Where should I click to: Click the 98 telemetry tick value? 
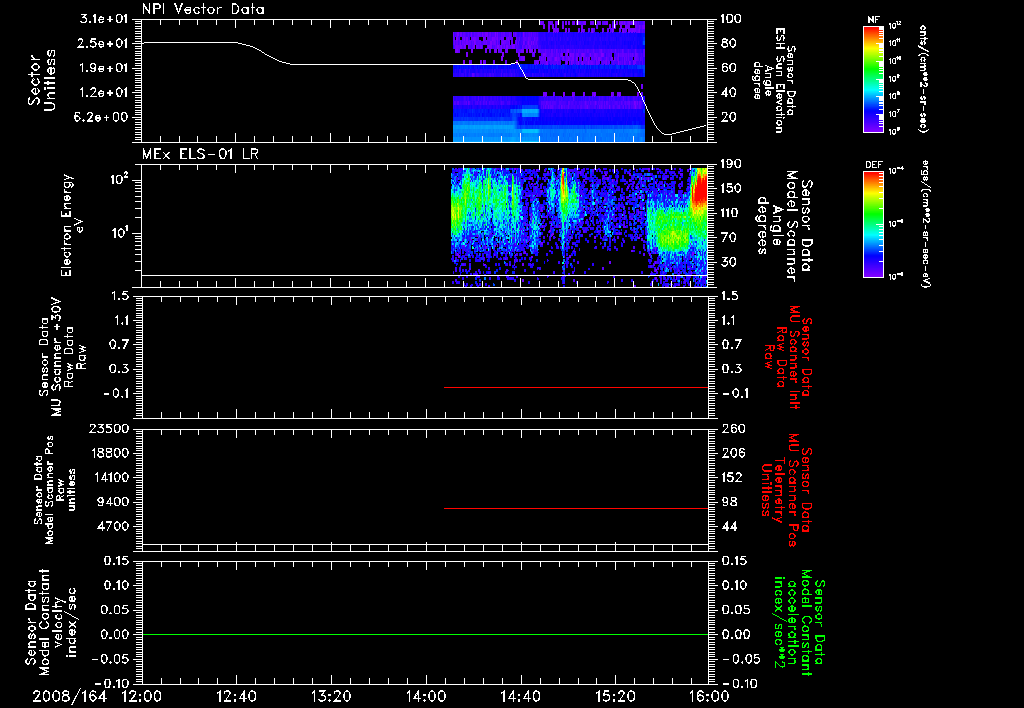coord(729,502)
